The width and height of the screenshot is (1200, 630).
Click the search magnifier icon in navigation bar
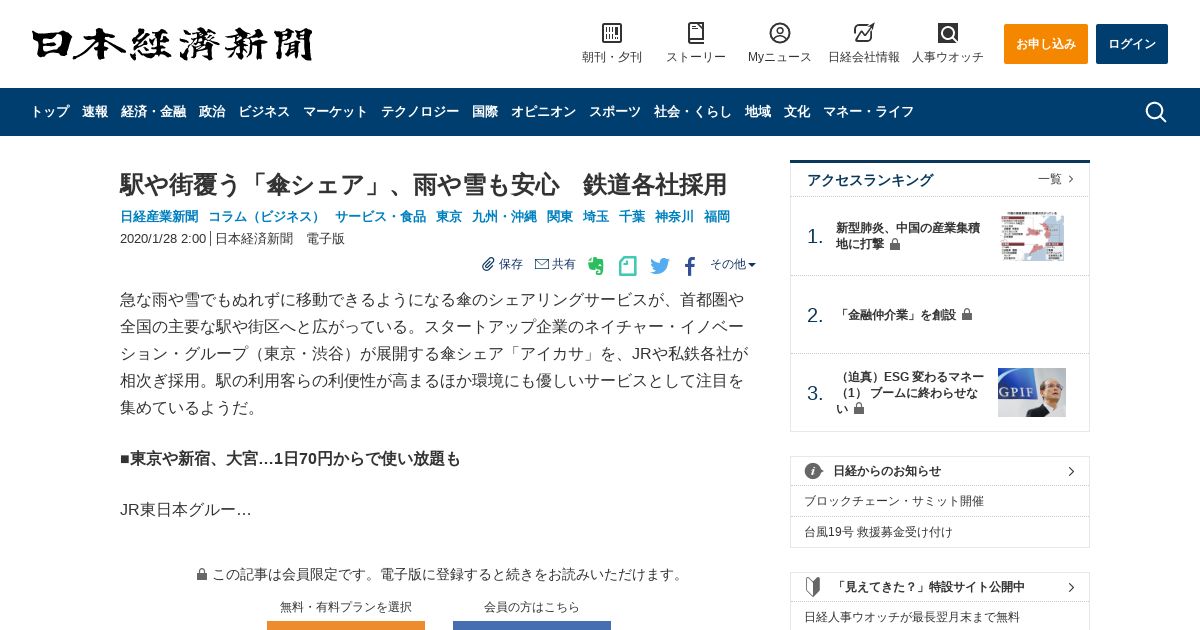coord(1156,112)
